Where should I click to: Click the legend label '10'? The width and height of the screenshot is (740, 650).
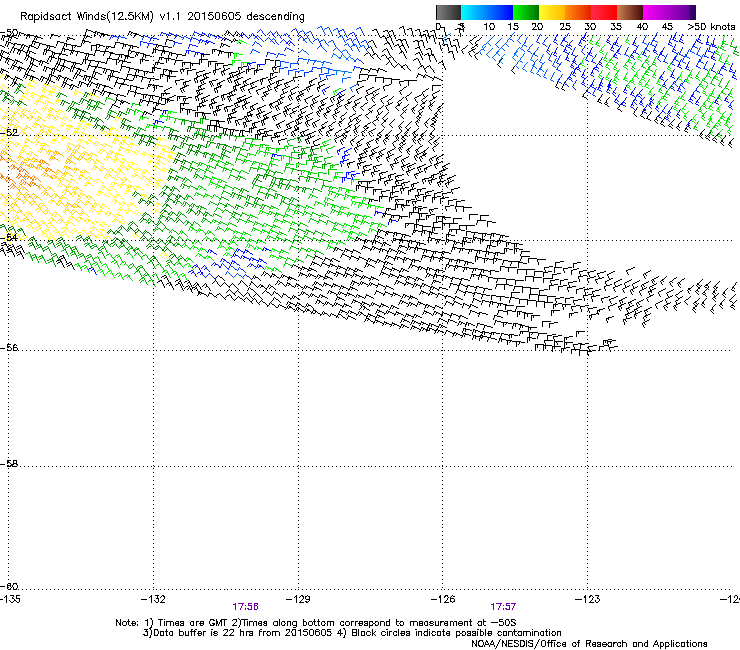(489, 27)
